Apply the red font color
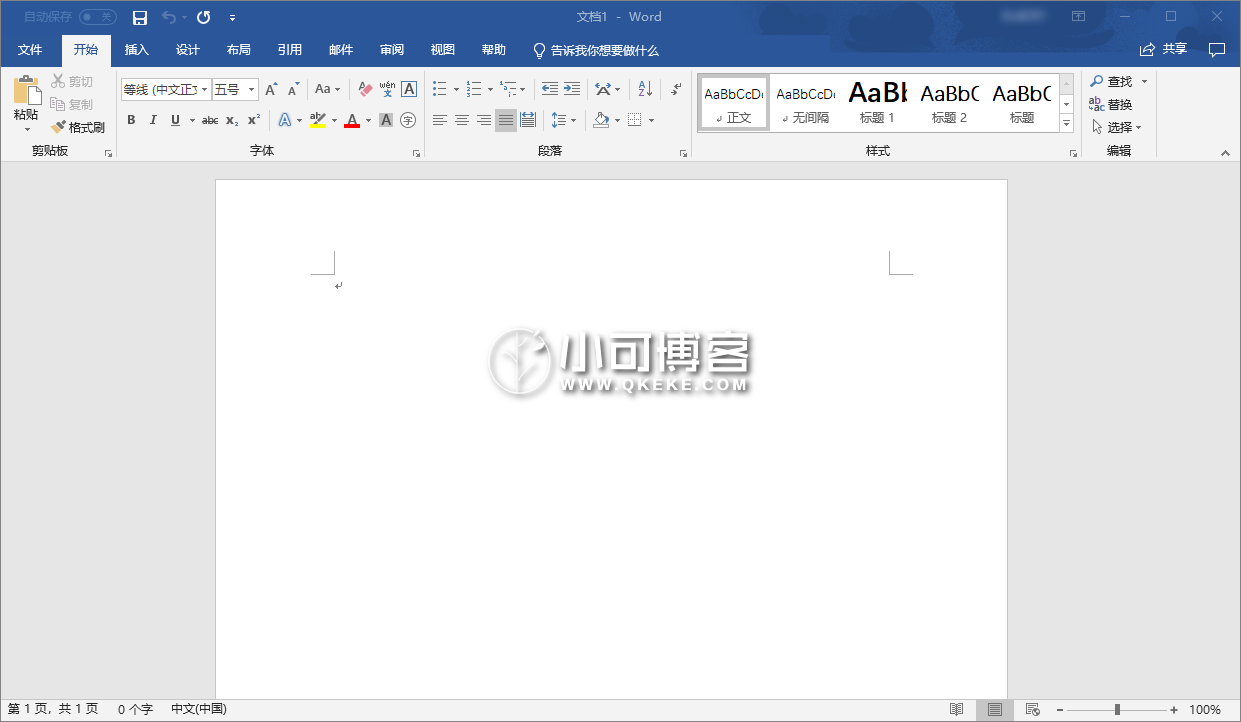Image resolution: width=1241 pixels, height=722 pixels. coord(352,120)
